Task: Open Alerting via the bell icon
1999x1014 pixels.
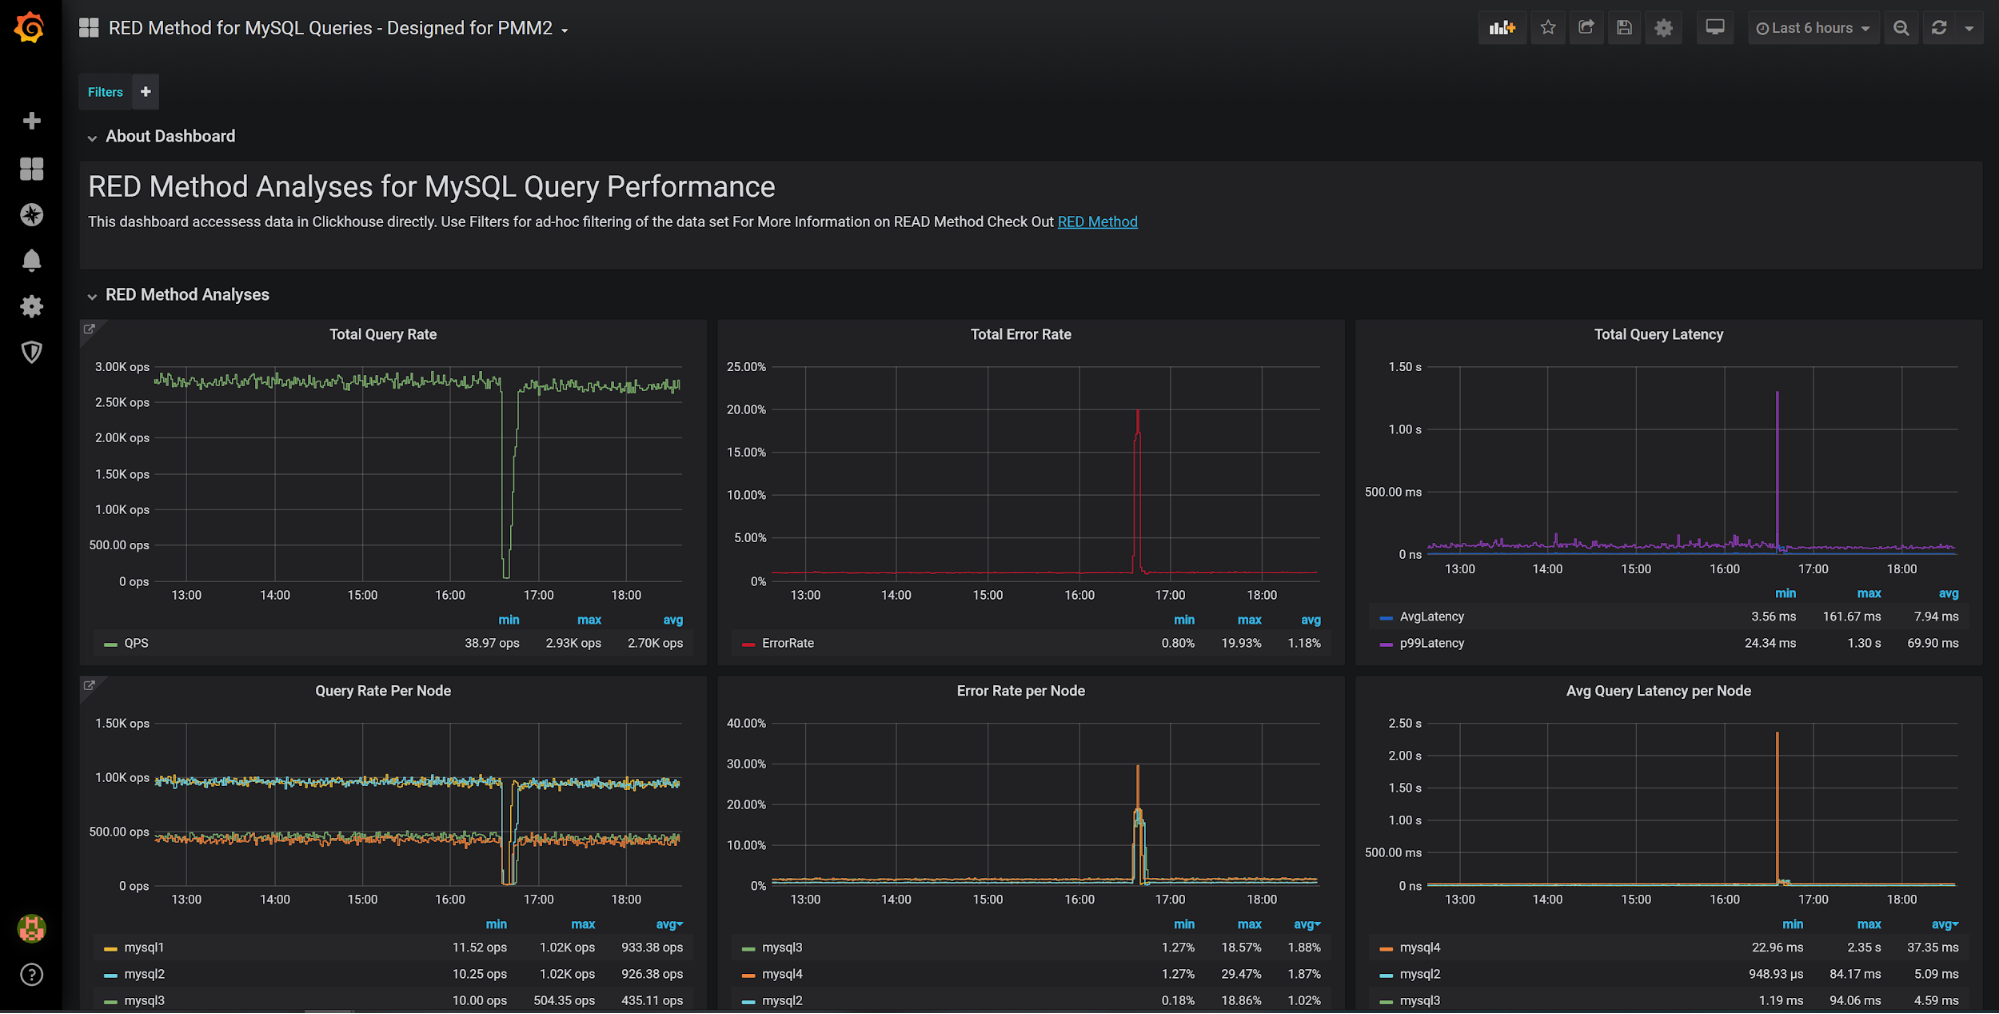Action: click(x=31, y=260)
